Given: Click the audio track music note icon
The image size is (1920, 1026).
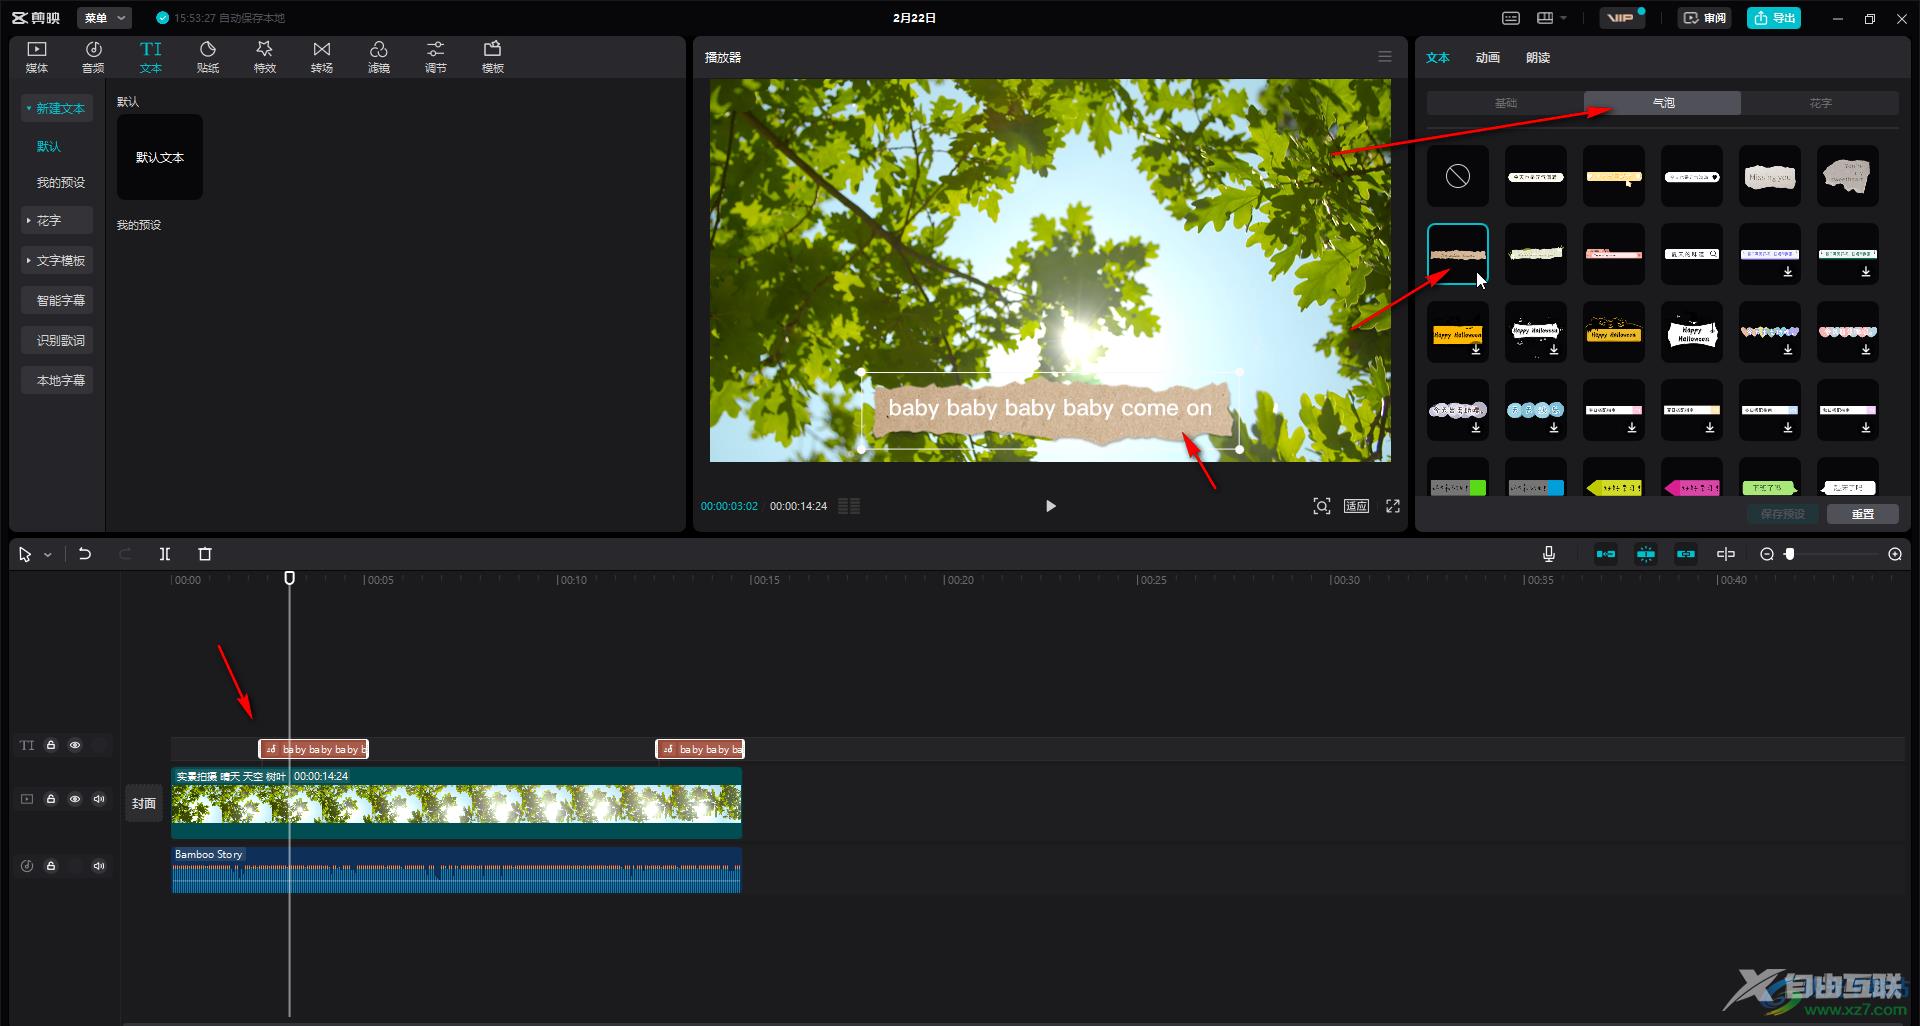Looking at the screenshot, I should 27,866.
